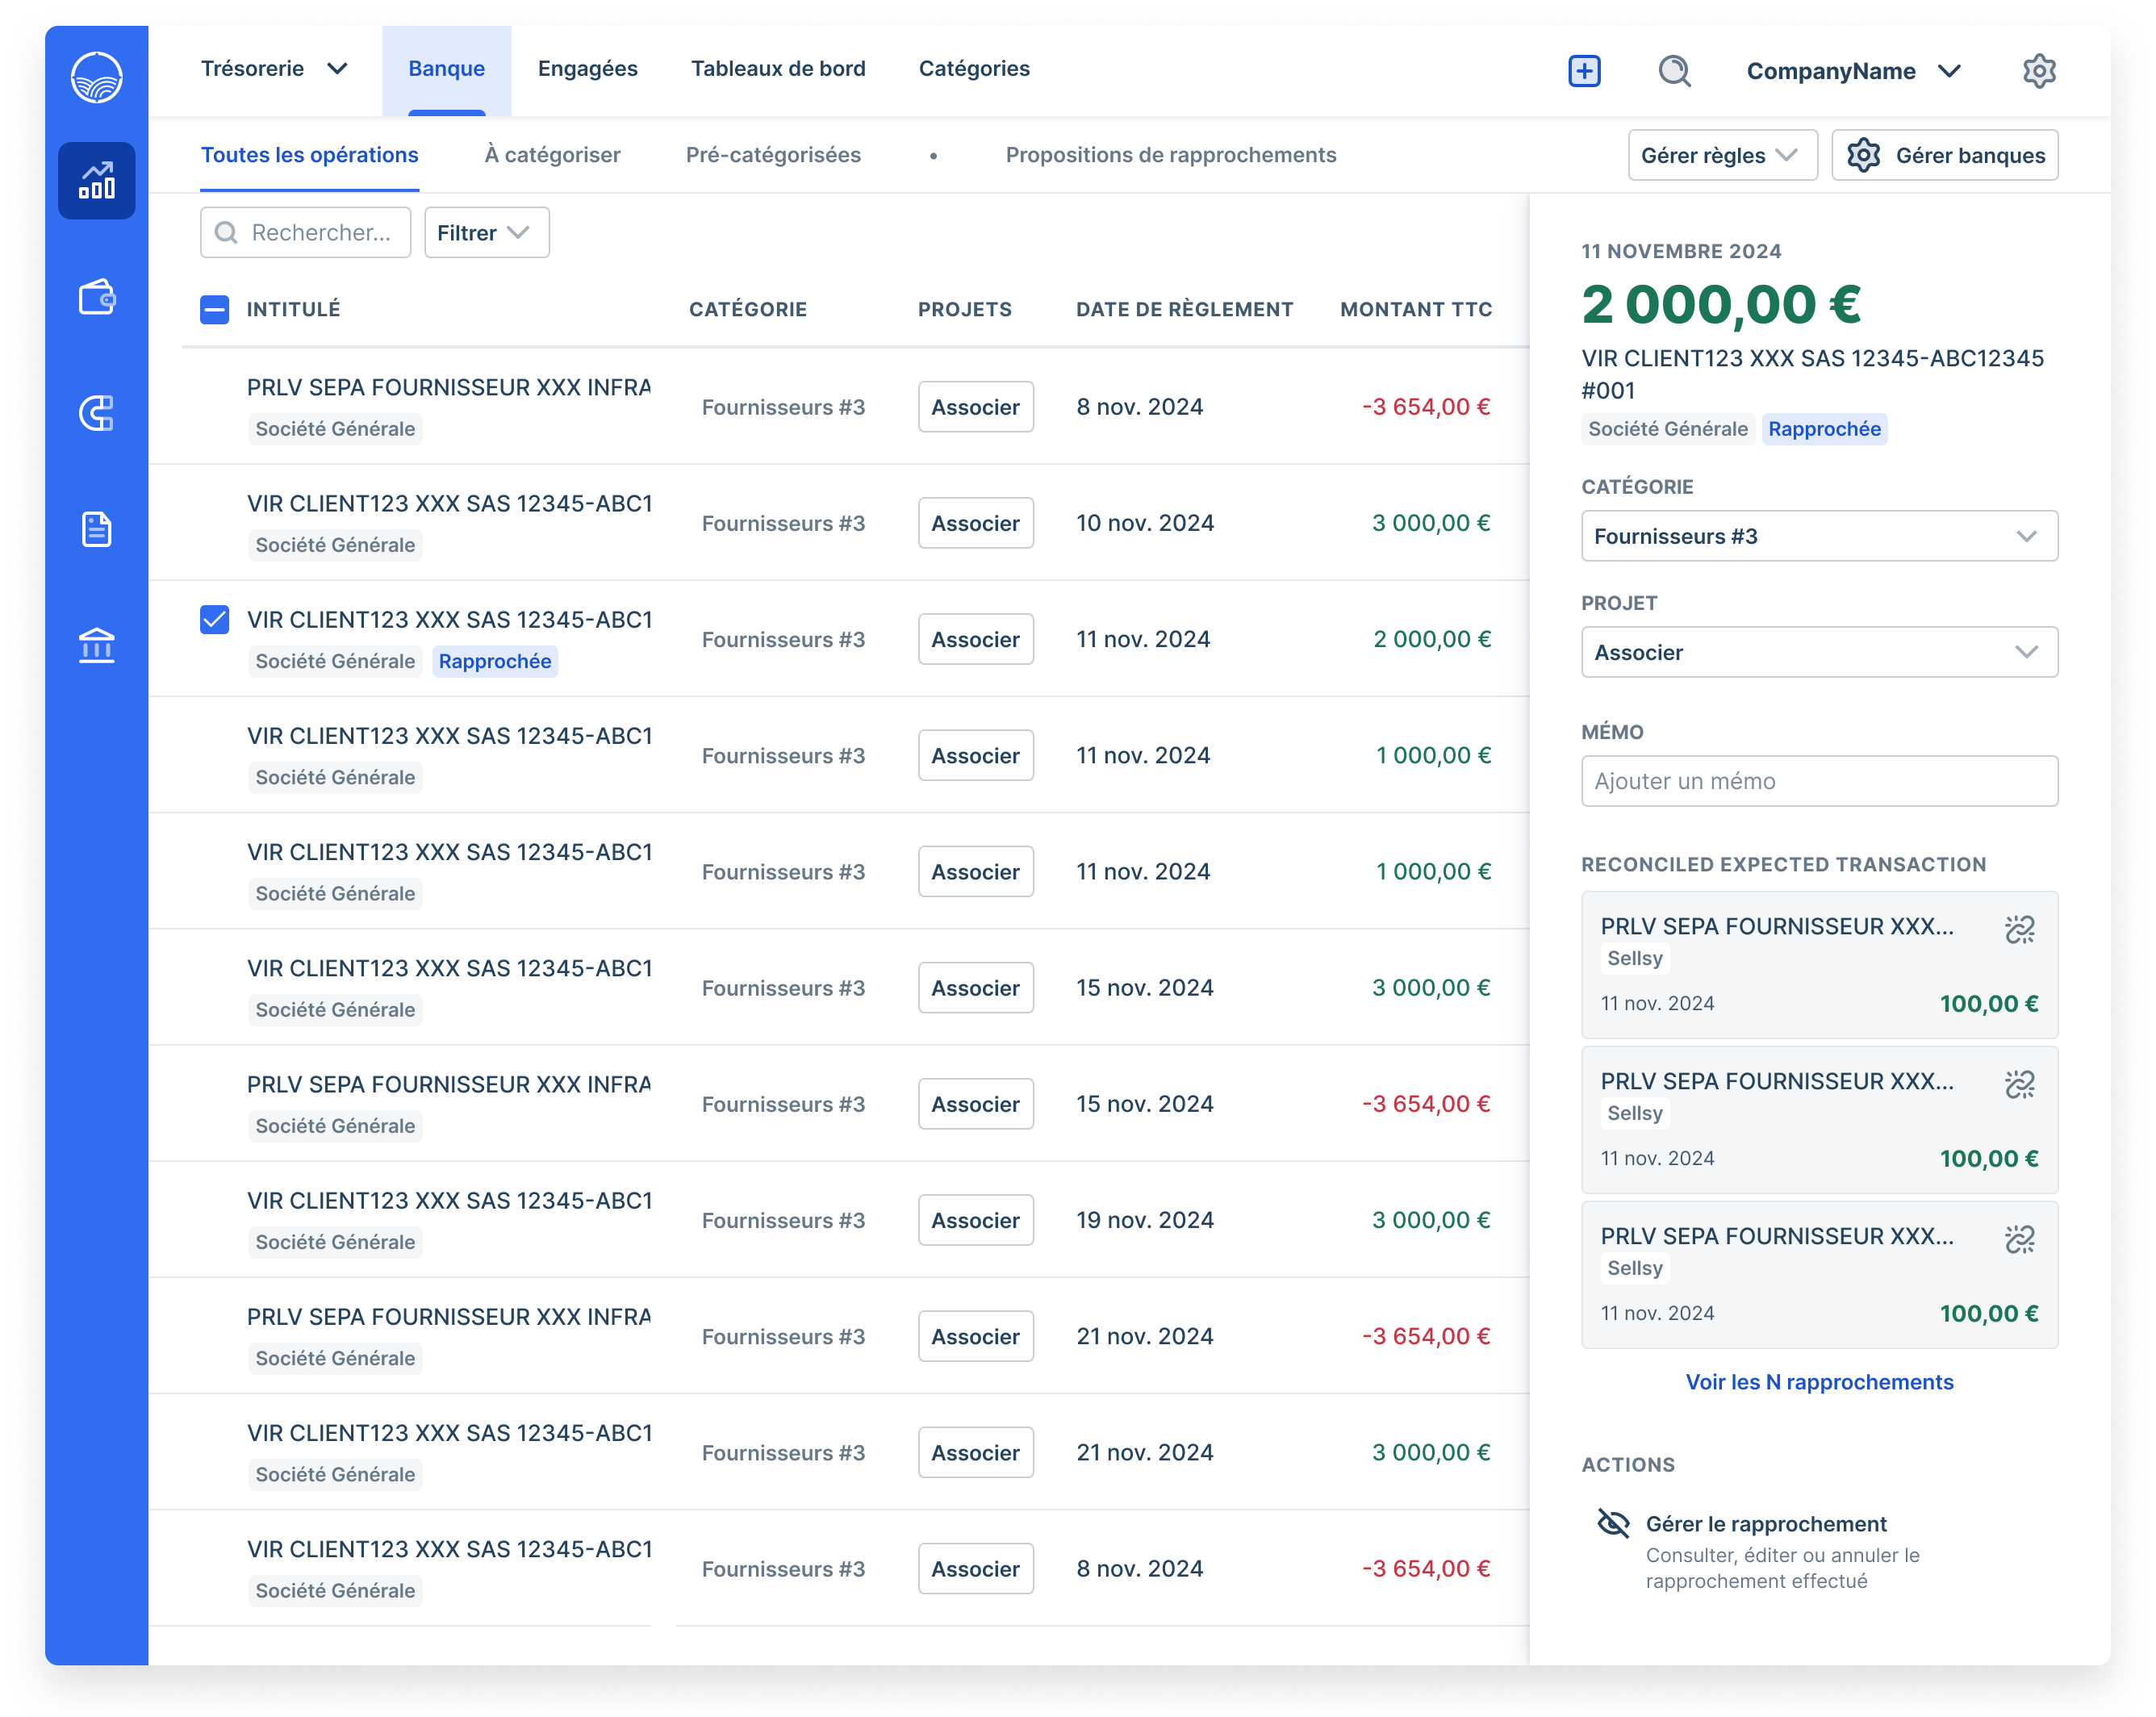Expand the Trésorerie dropdown menu
The width and height of the screenshot is (2156, 1717).
pyautogui.click(x=274, y=69)
